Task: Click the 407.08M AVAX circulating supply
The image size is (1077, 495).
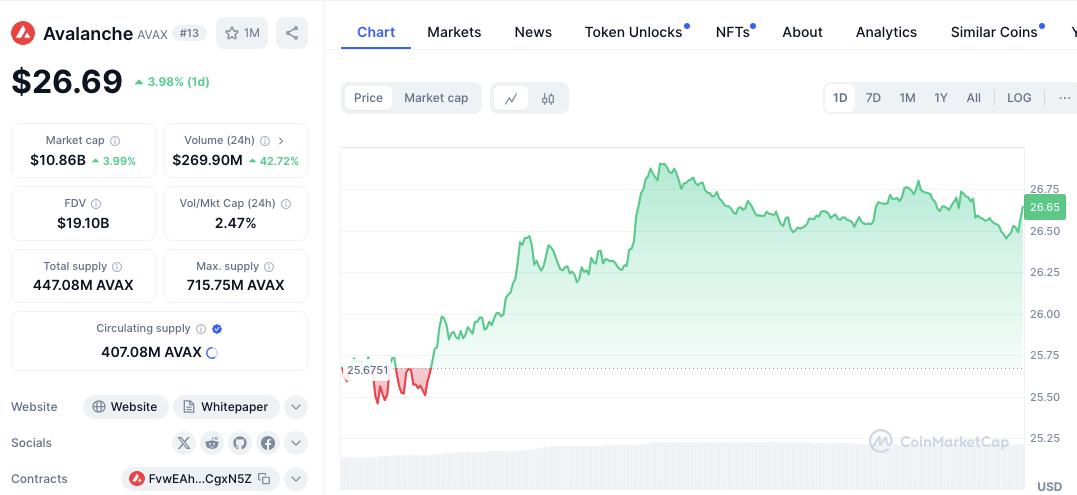Action: point(151,353)
